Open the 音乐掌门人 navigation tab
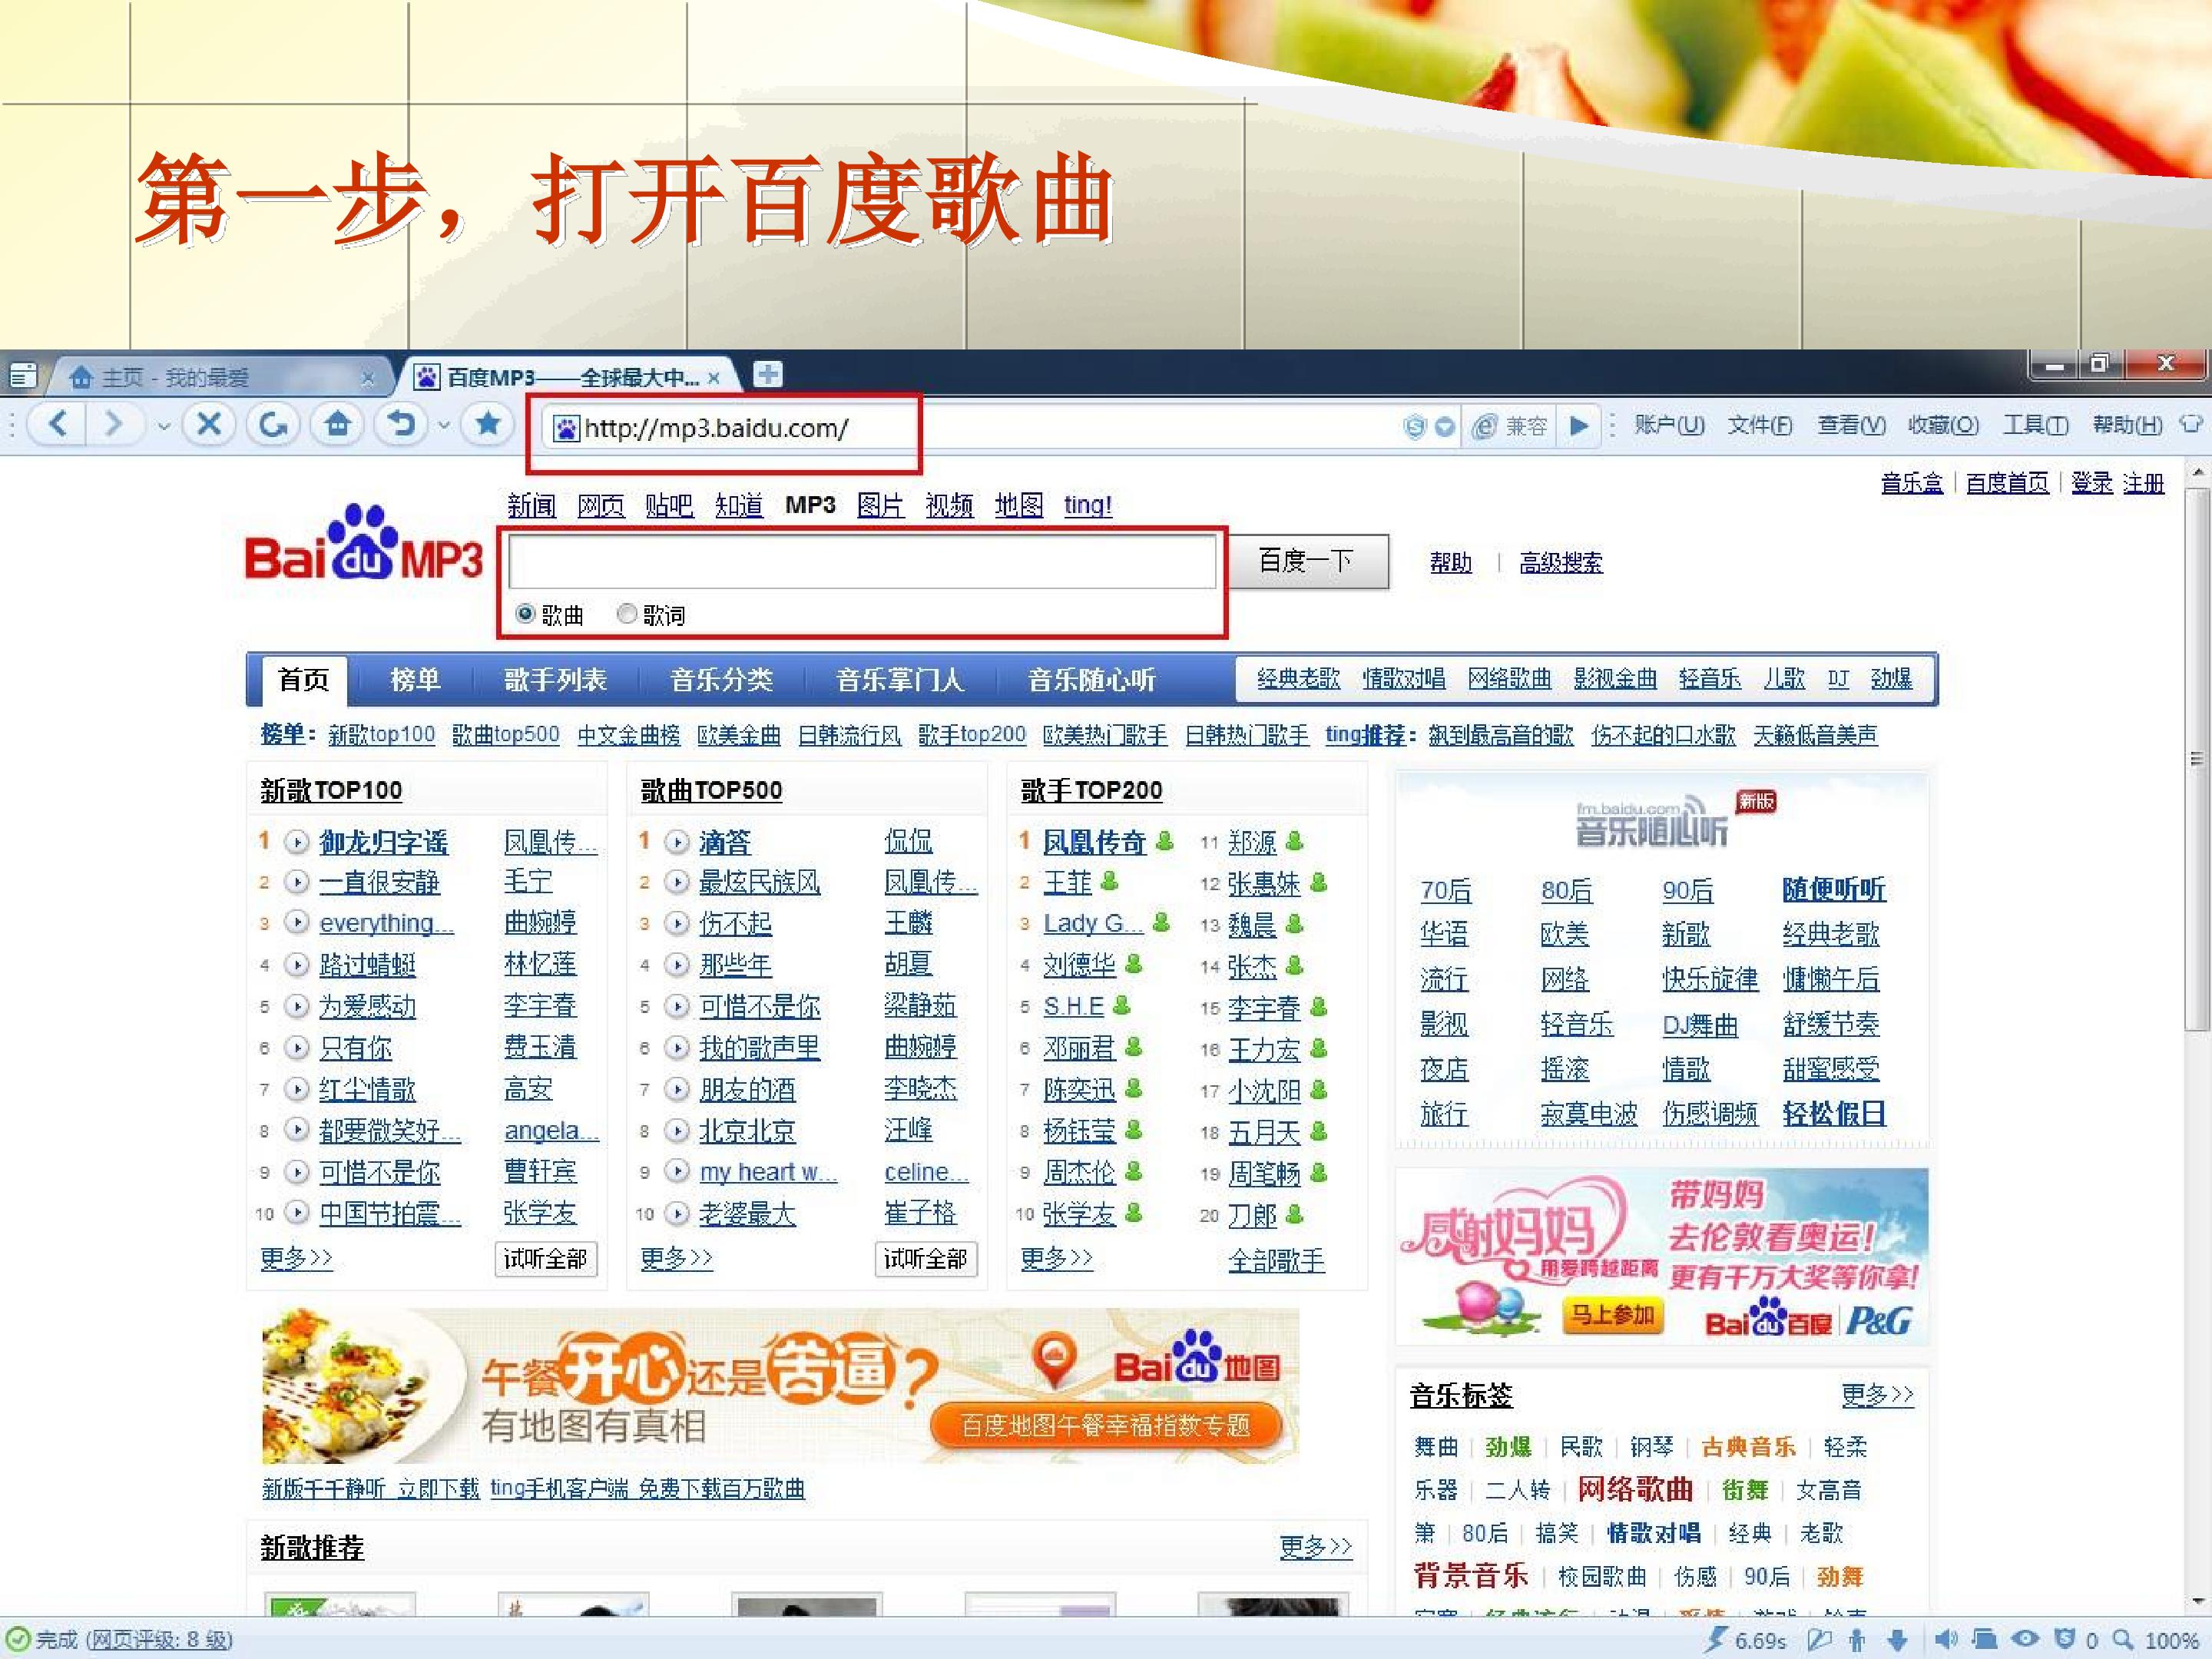 [x=900, y=680]
